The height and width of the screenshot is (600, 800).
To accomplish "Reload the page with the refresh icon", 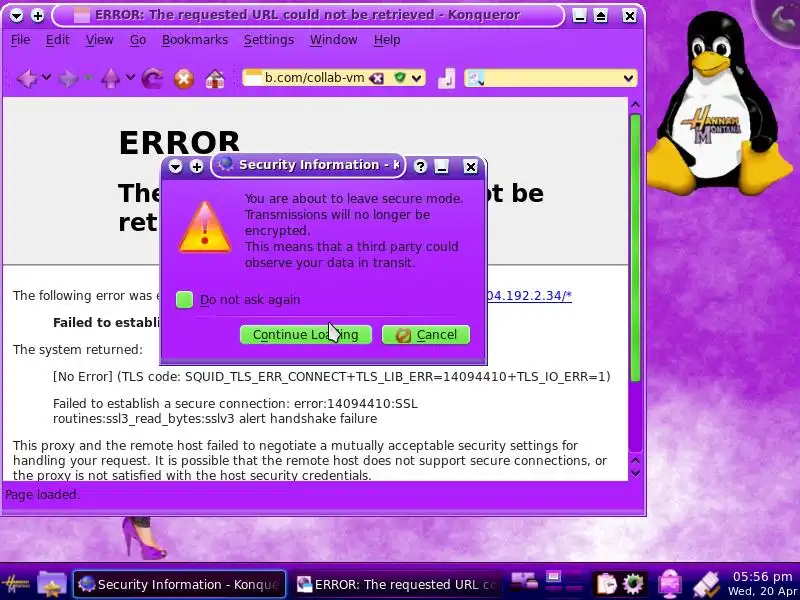I will (153, 79).
